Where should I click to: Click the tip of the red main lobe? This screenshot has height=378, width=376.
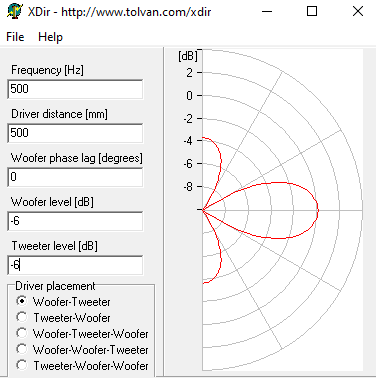coord(318,210)
